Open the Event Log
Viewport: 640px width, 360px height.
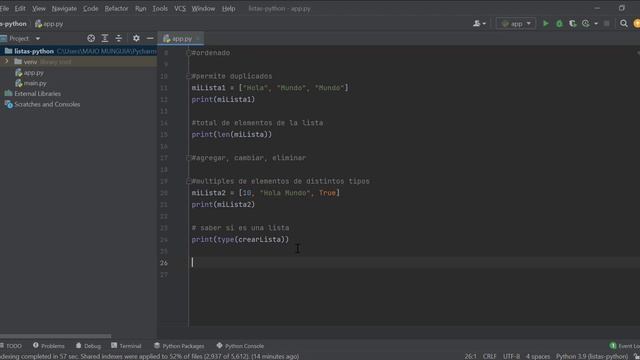[625, 346]
